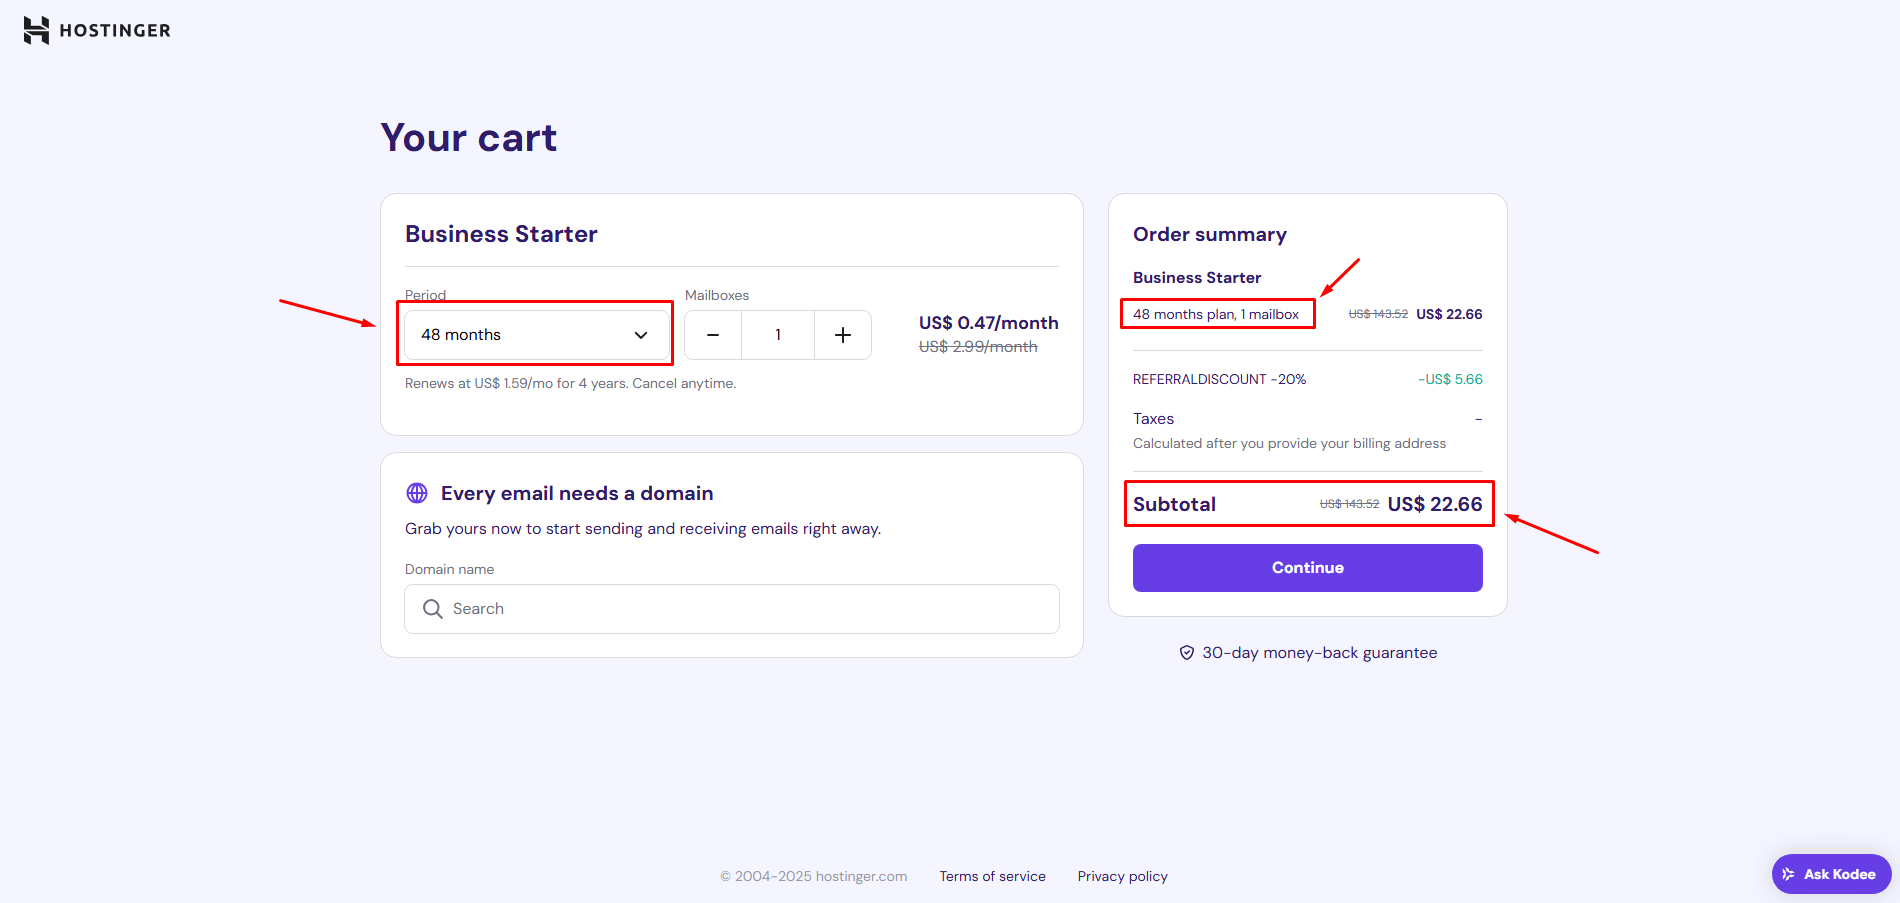Viewport: 1900px width, 903px height.
Task: Click the chevron arrow in the Period selector
Action: 641,335
